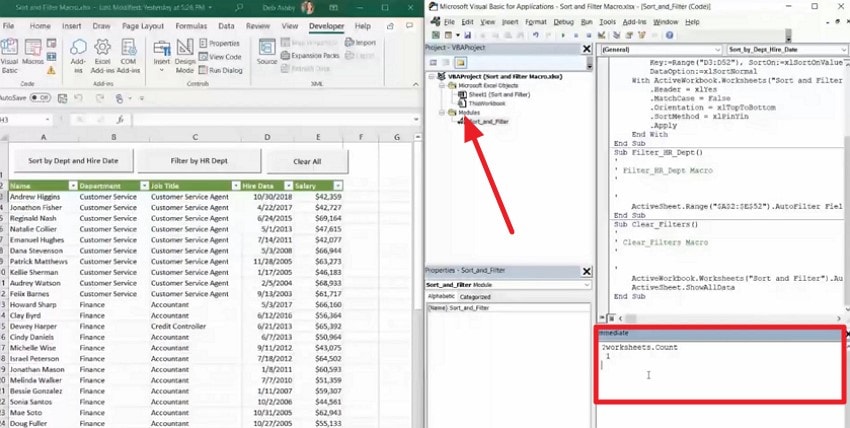Click Undo in Excel quick access toolbar

point(78,98)
